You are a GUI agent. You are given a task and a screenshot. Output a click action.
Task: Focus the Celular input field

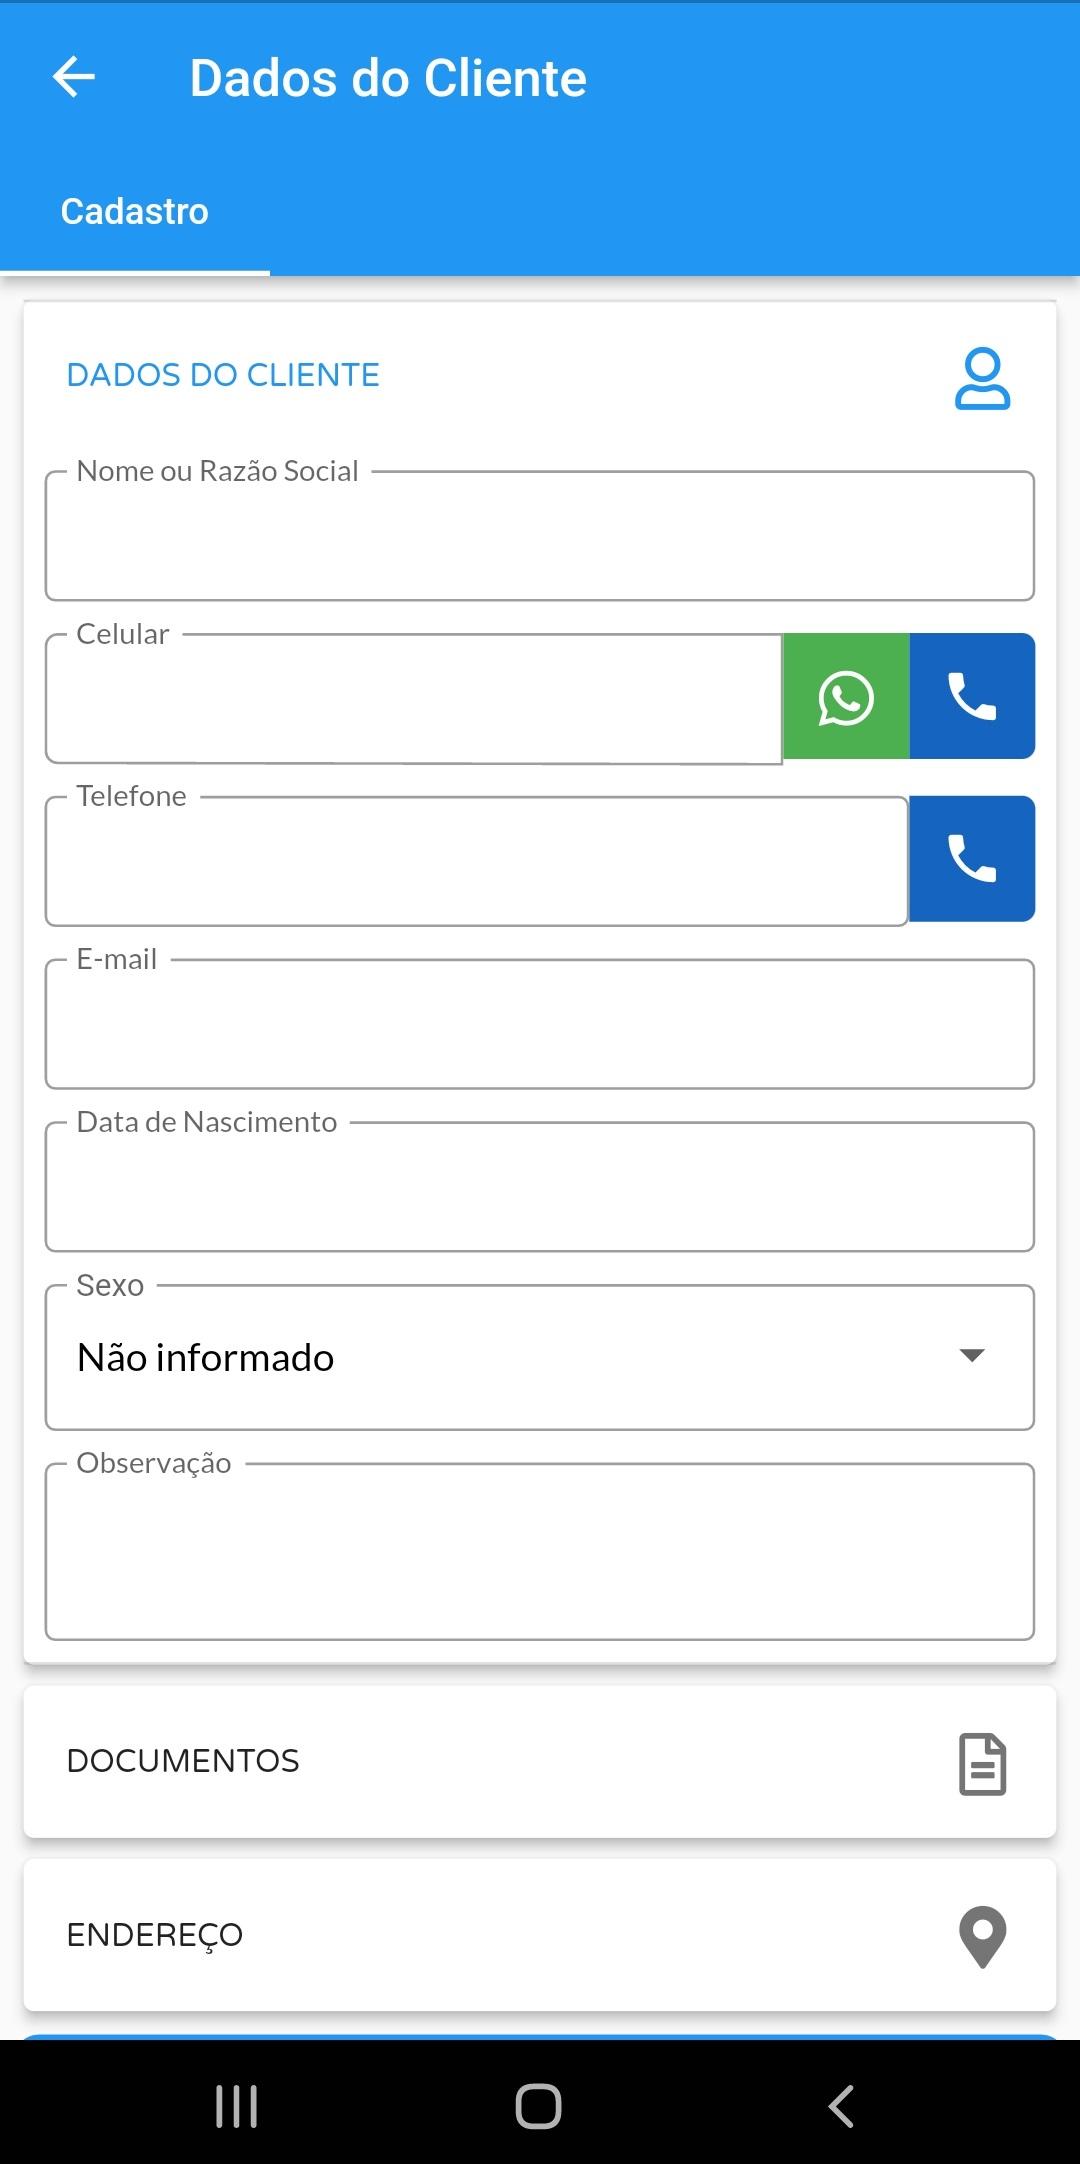[x=413, y=698]
